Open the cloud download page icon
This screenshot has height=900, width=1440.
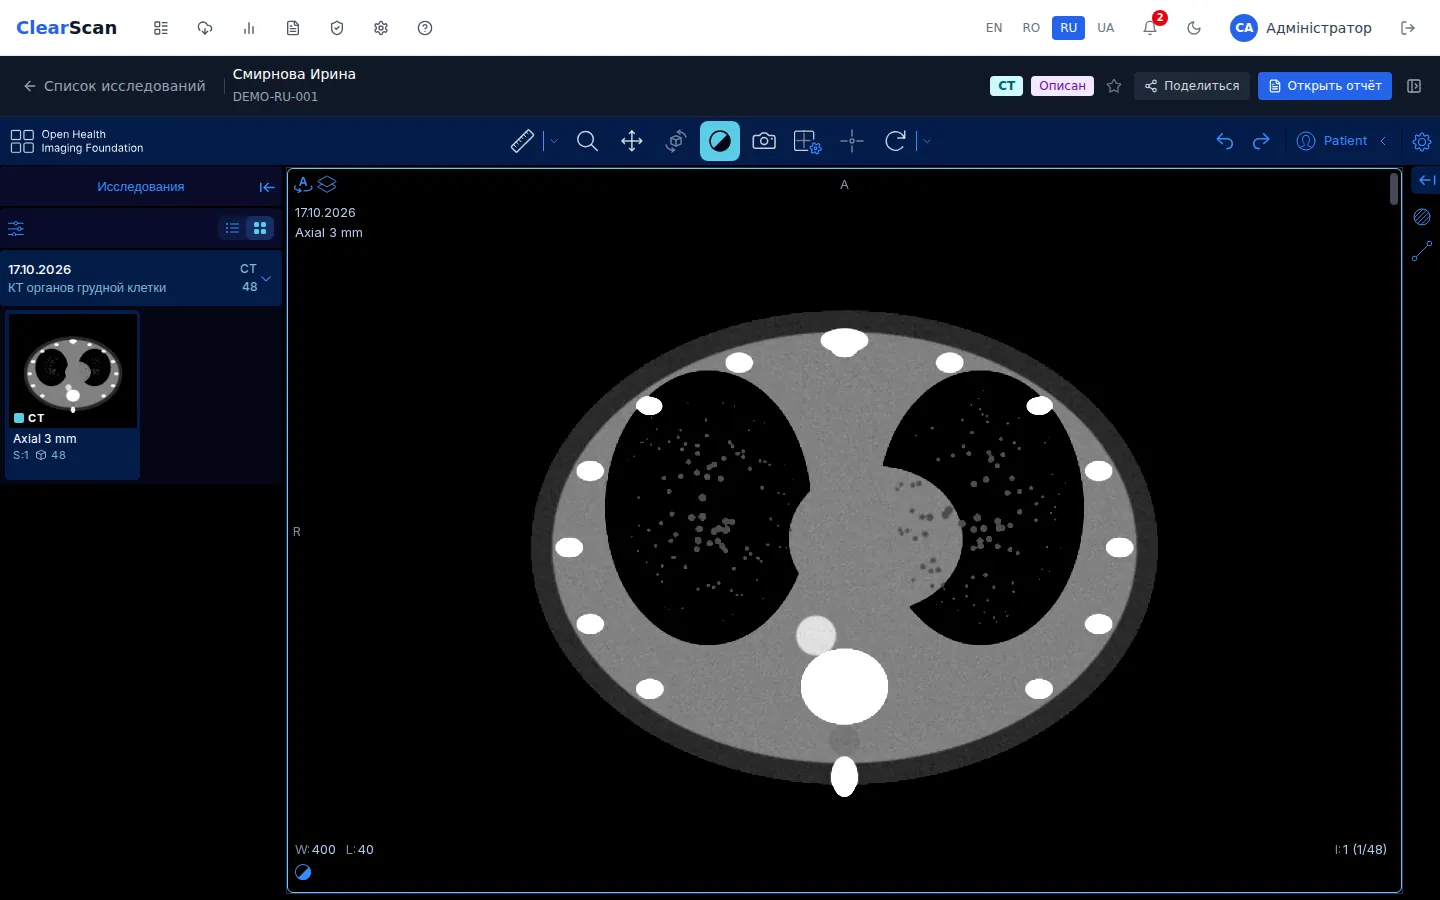205,28
